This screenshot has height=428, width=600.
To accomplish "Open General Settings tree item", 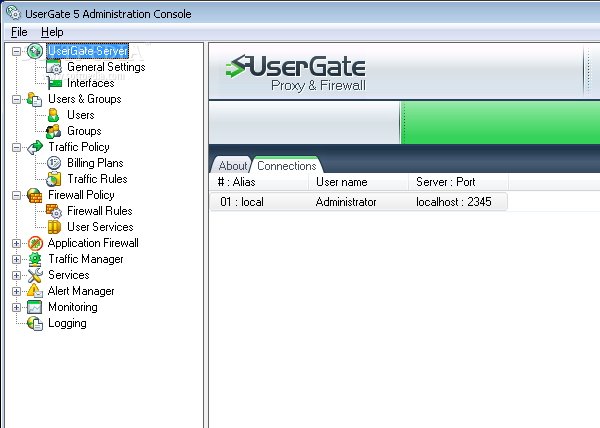I will (106, 67).
